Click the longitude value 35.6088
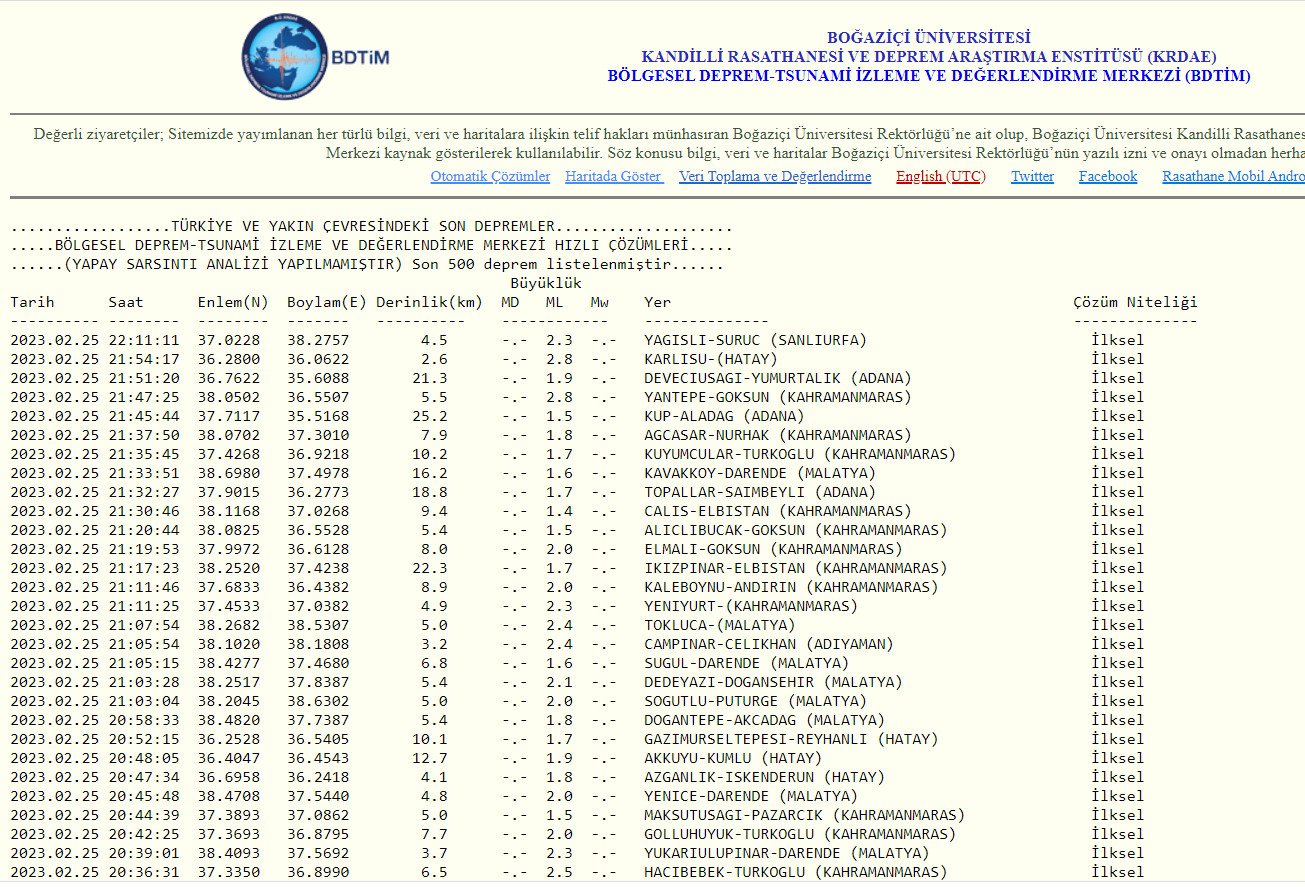Viewport: 1305px width, 887px height. (318, 378)
